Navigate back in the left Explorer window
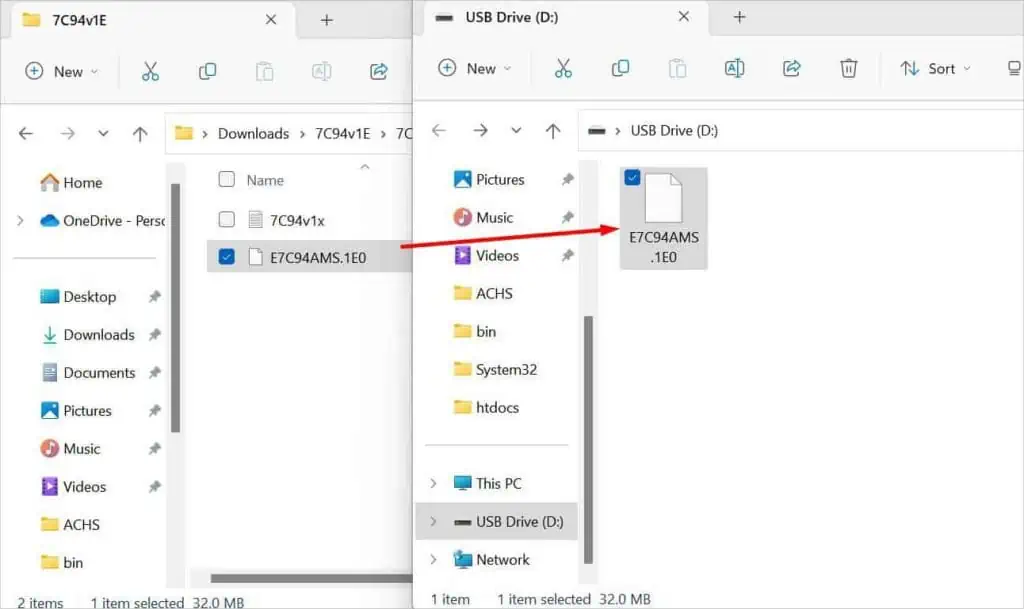This screenshot has width=1024, height=609. 25,133
